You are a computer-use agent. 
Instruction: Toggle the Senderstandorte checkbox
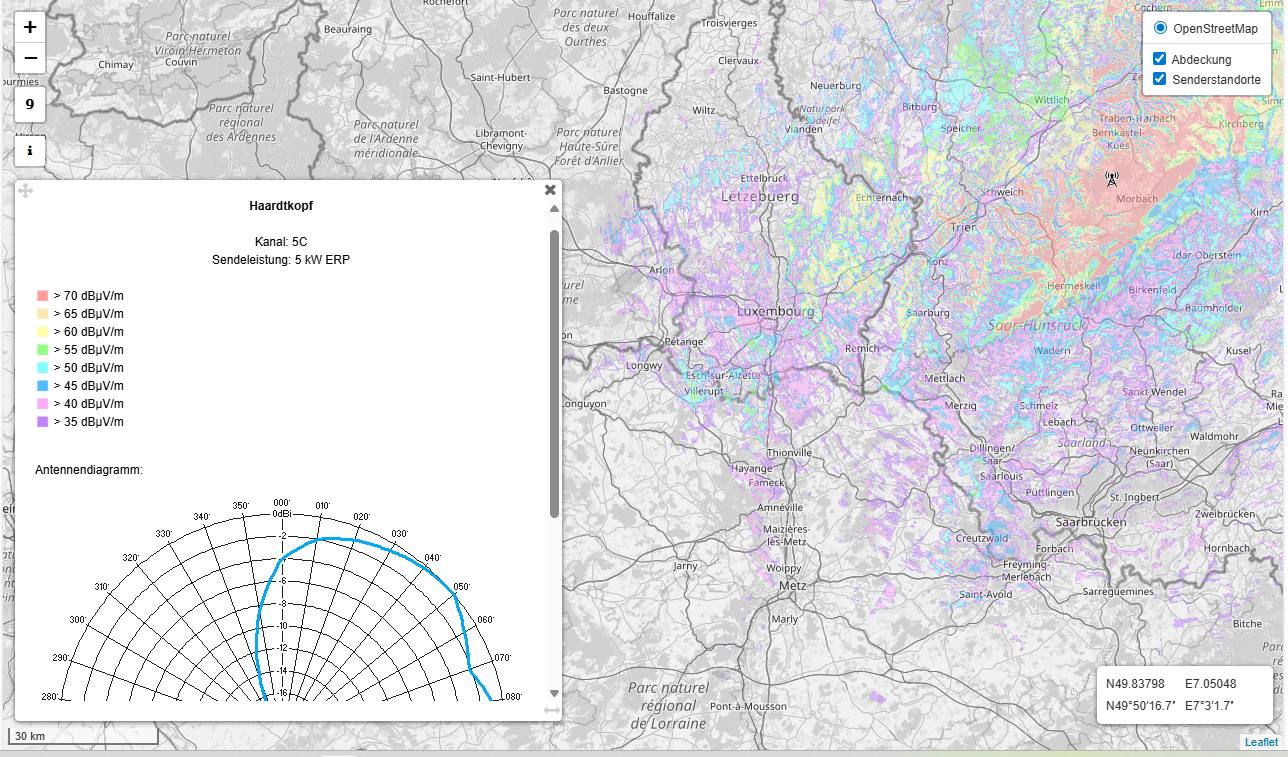[x=1160, y=78]
